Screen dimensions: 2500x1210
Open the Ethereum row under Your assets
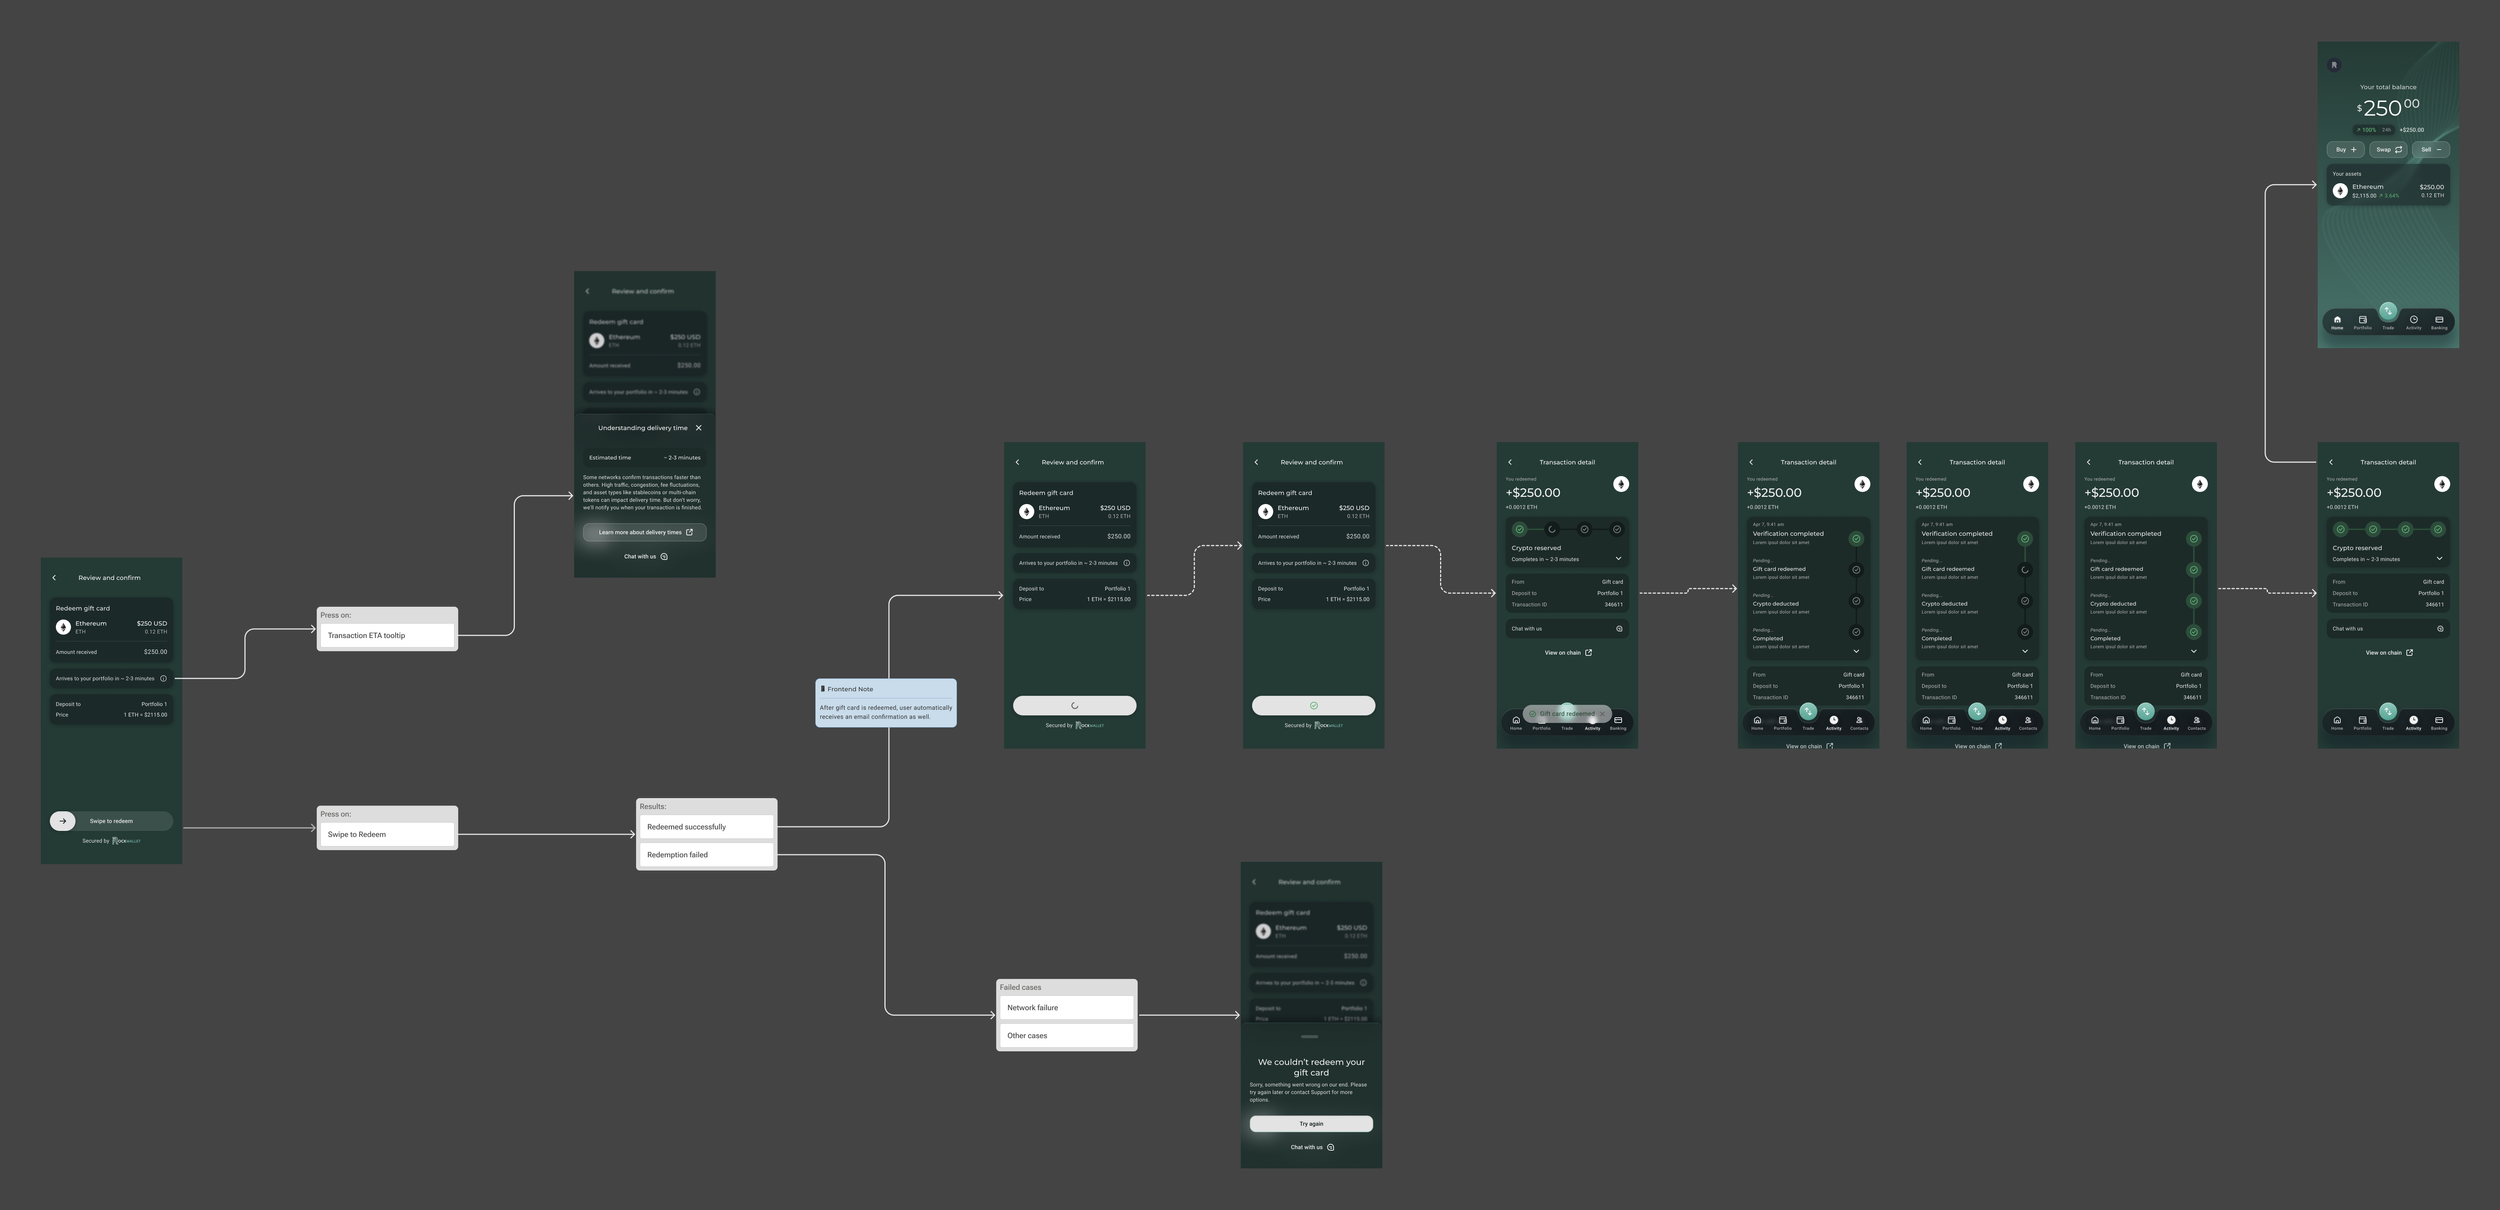tap(2388, 191)
